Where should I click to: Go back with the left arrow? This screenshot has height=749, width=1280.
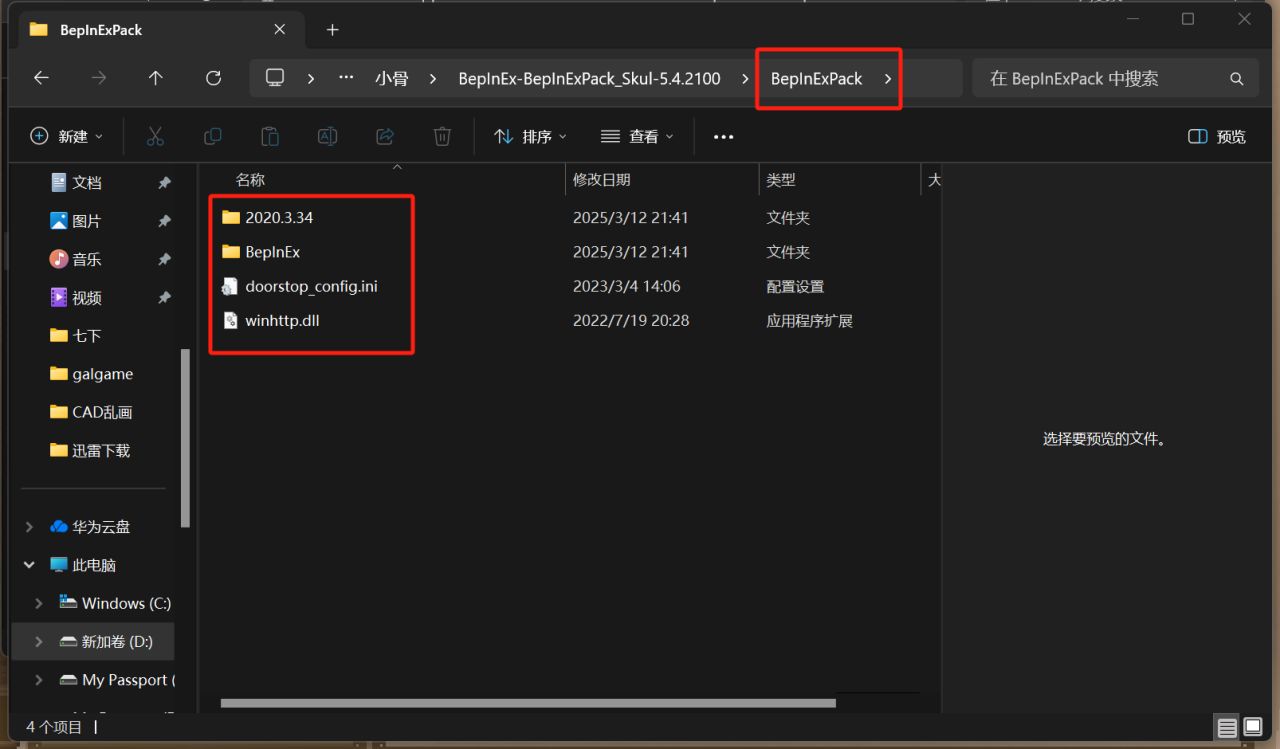click(x=41, y=78)
